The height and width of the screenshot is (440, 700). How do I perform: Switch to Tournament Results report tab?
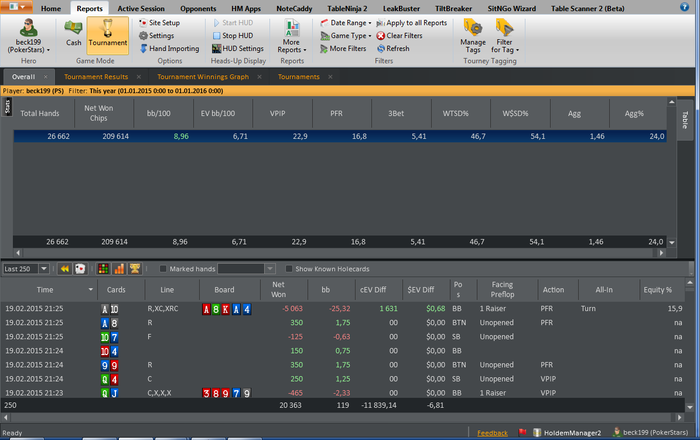[96, 77]
